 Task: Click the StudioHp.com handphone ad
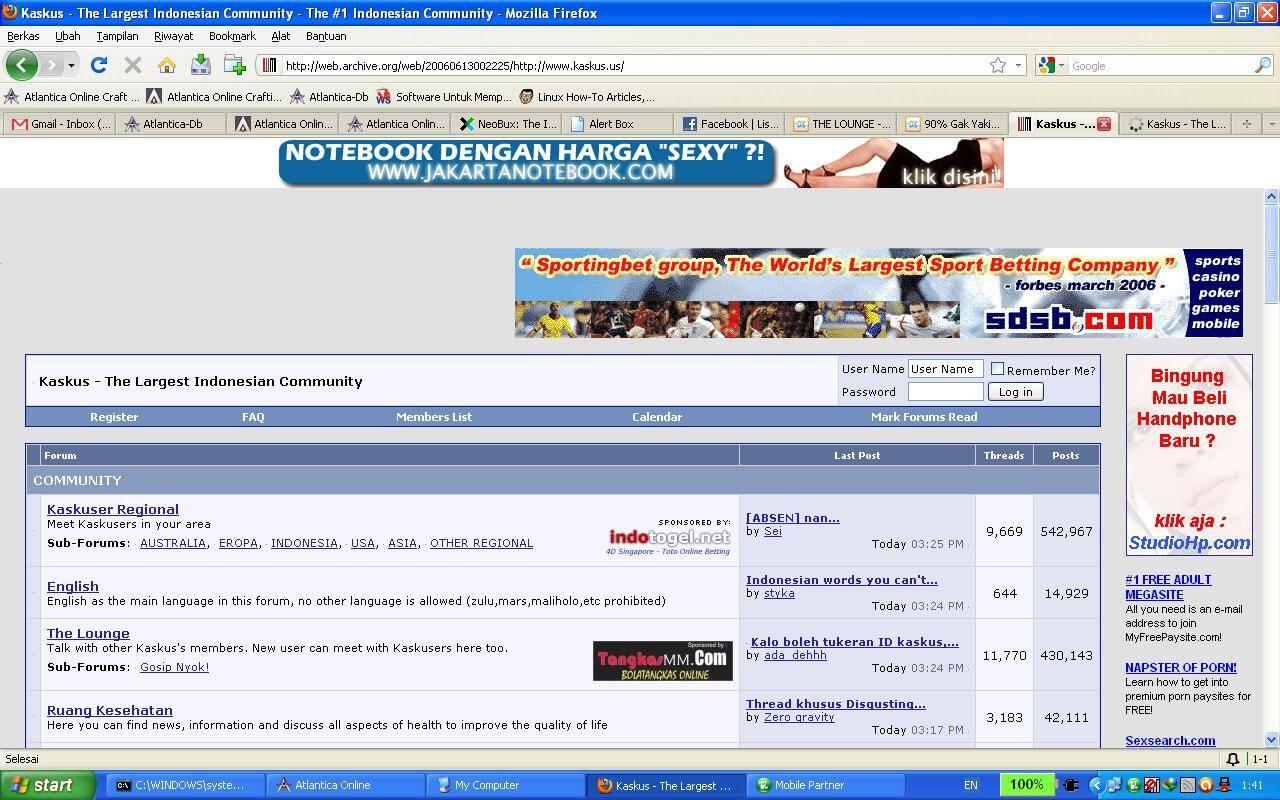click(x=1189, y=455)
